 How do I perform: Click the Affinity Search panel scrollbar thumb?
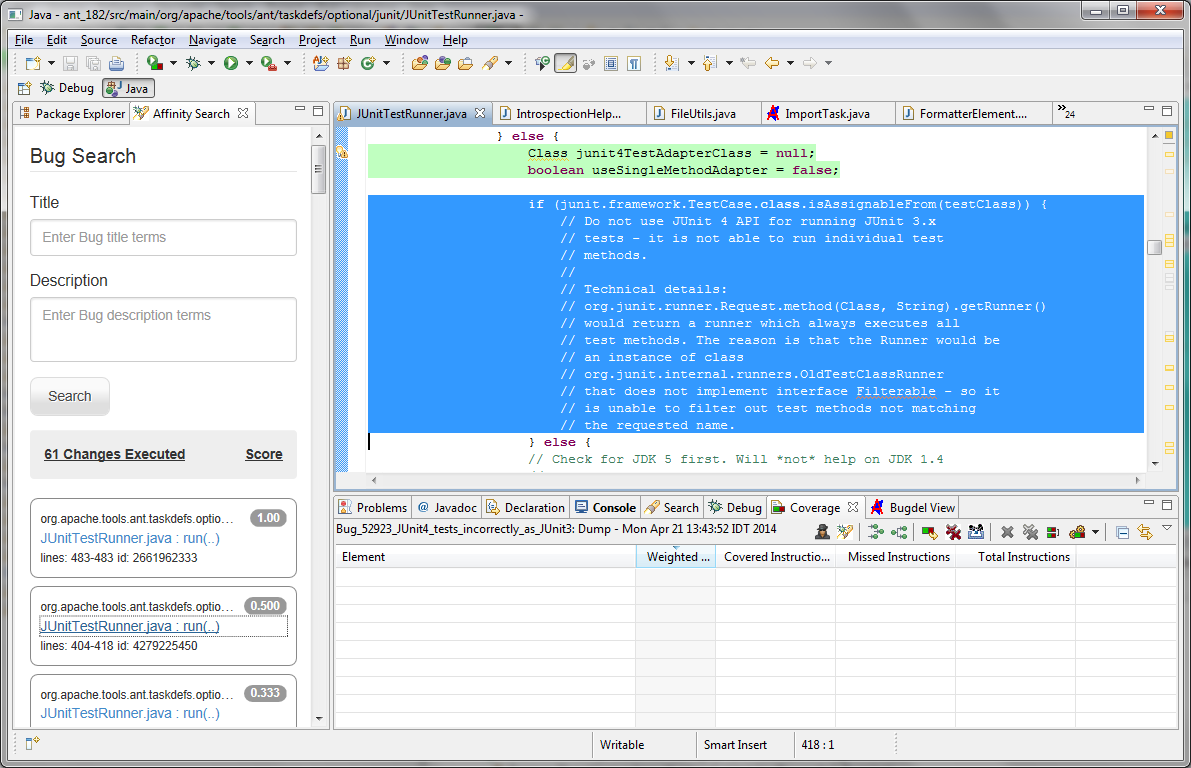coord(319,169)
